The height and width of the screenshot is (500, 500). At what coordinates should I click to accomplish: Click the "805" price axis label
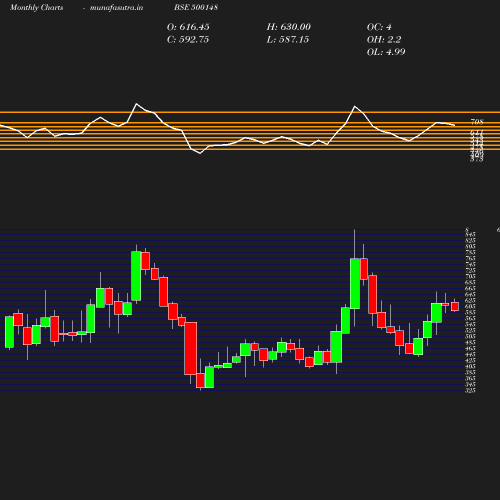point(470,246)
